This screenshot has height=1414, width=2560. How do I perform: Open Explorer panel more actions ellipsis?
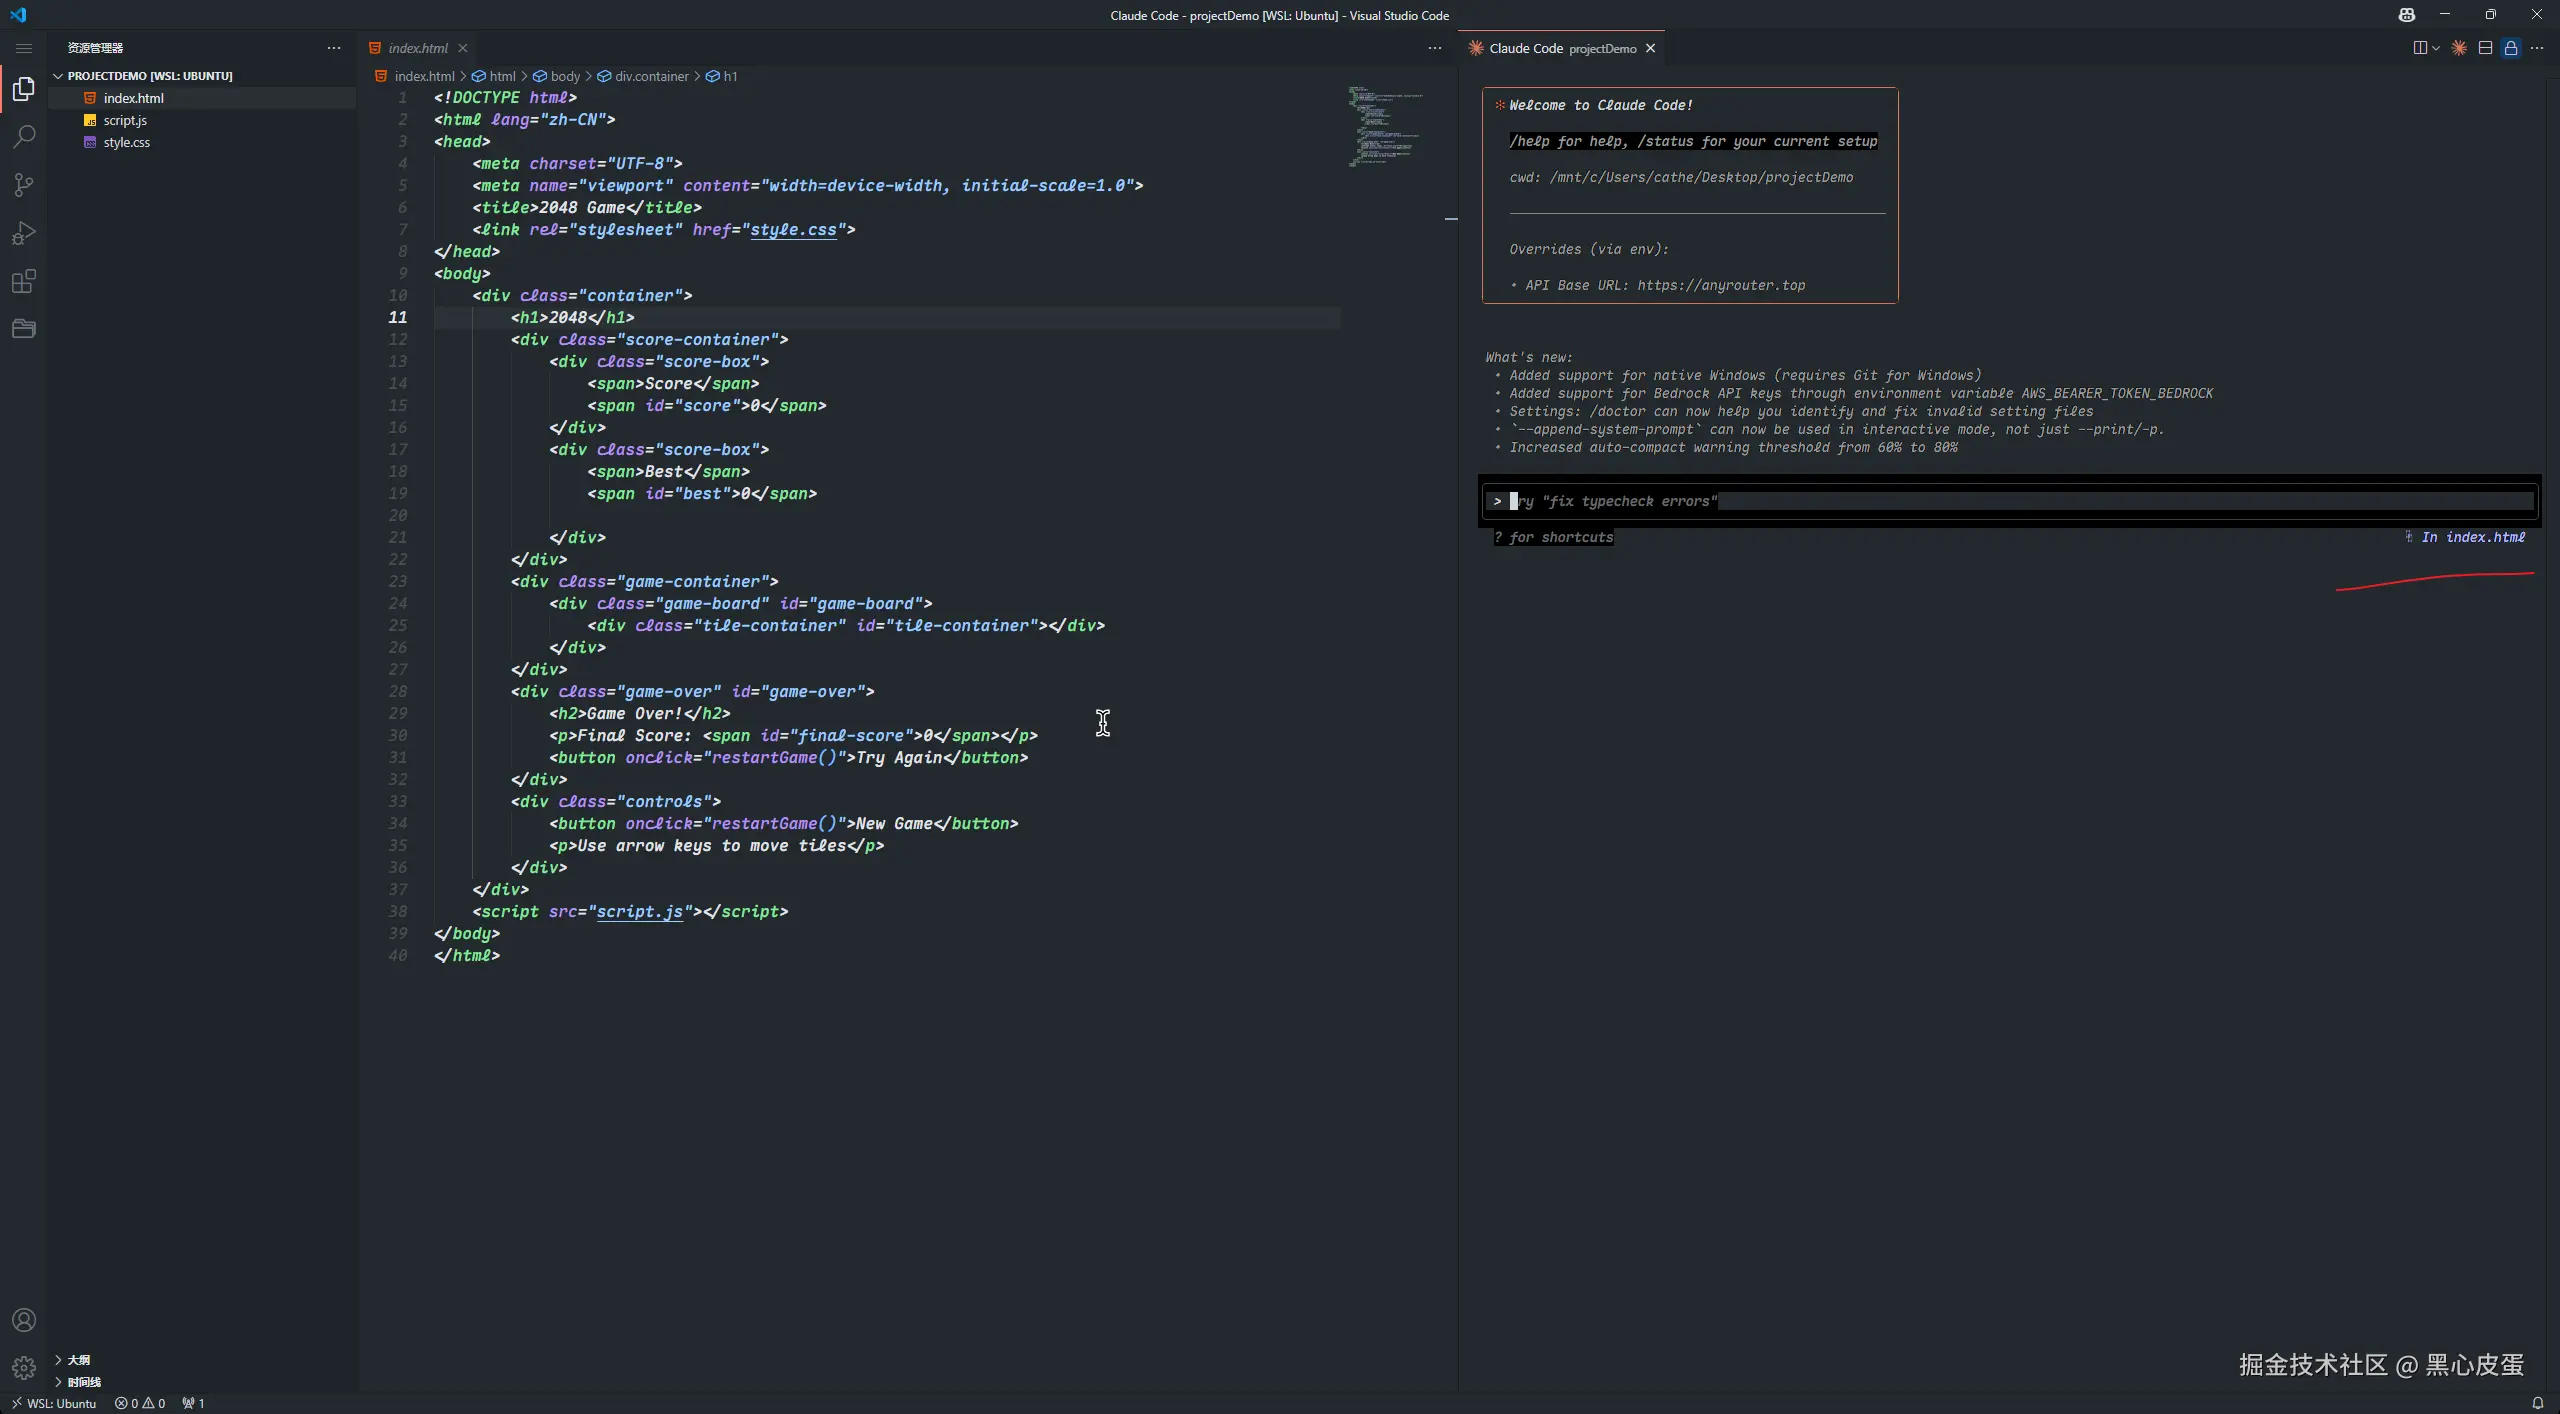(334, 48)
